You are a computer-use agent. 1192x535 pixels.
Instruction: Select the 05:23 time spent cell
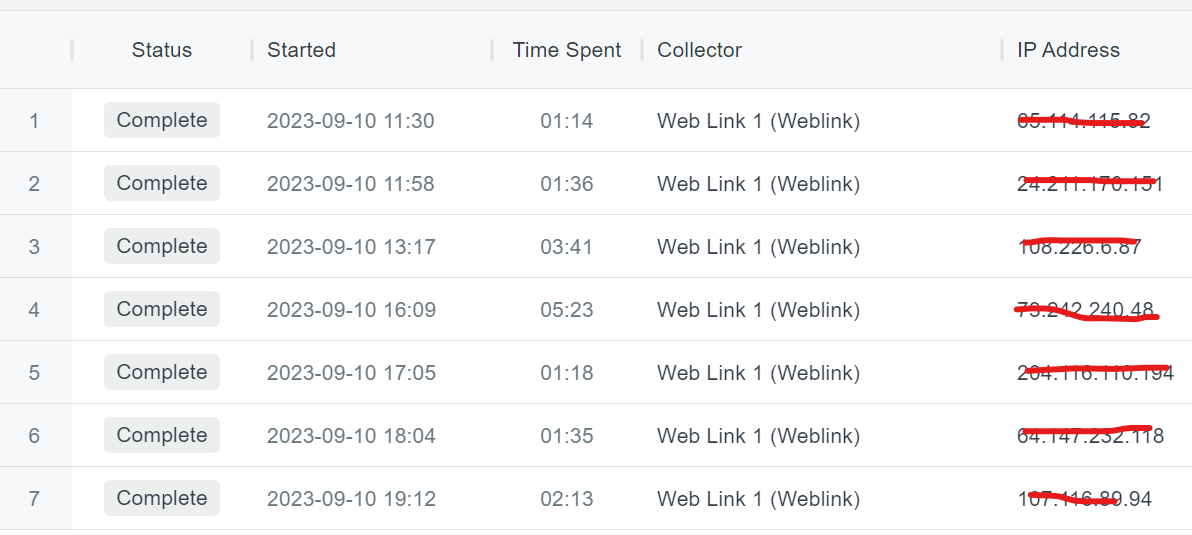566,310
